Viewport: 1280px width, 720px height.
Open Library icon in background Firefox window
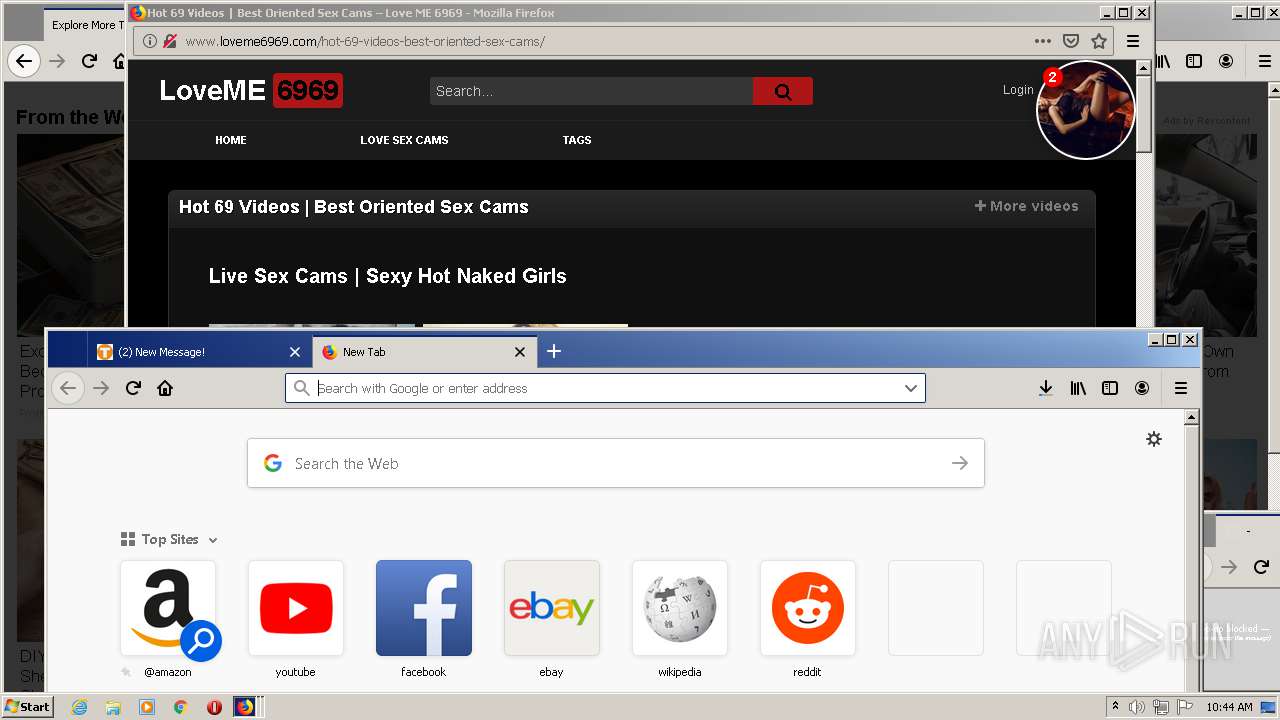[1163, 61]
